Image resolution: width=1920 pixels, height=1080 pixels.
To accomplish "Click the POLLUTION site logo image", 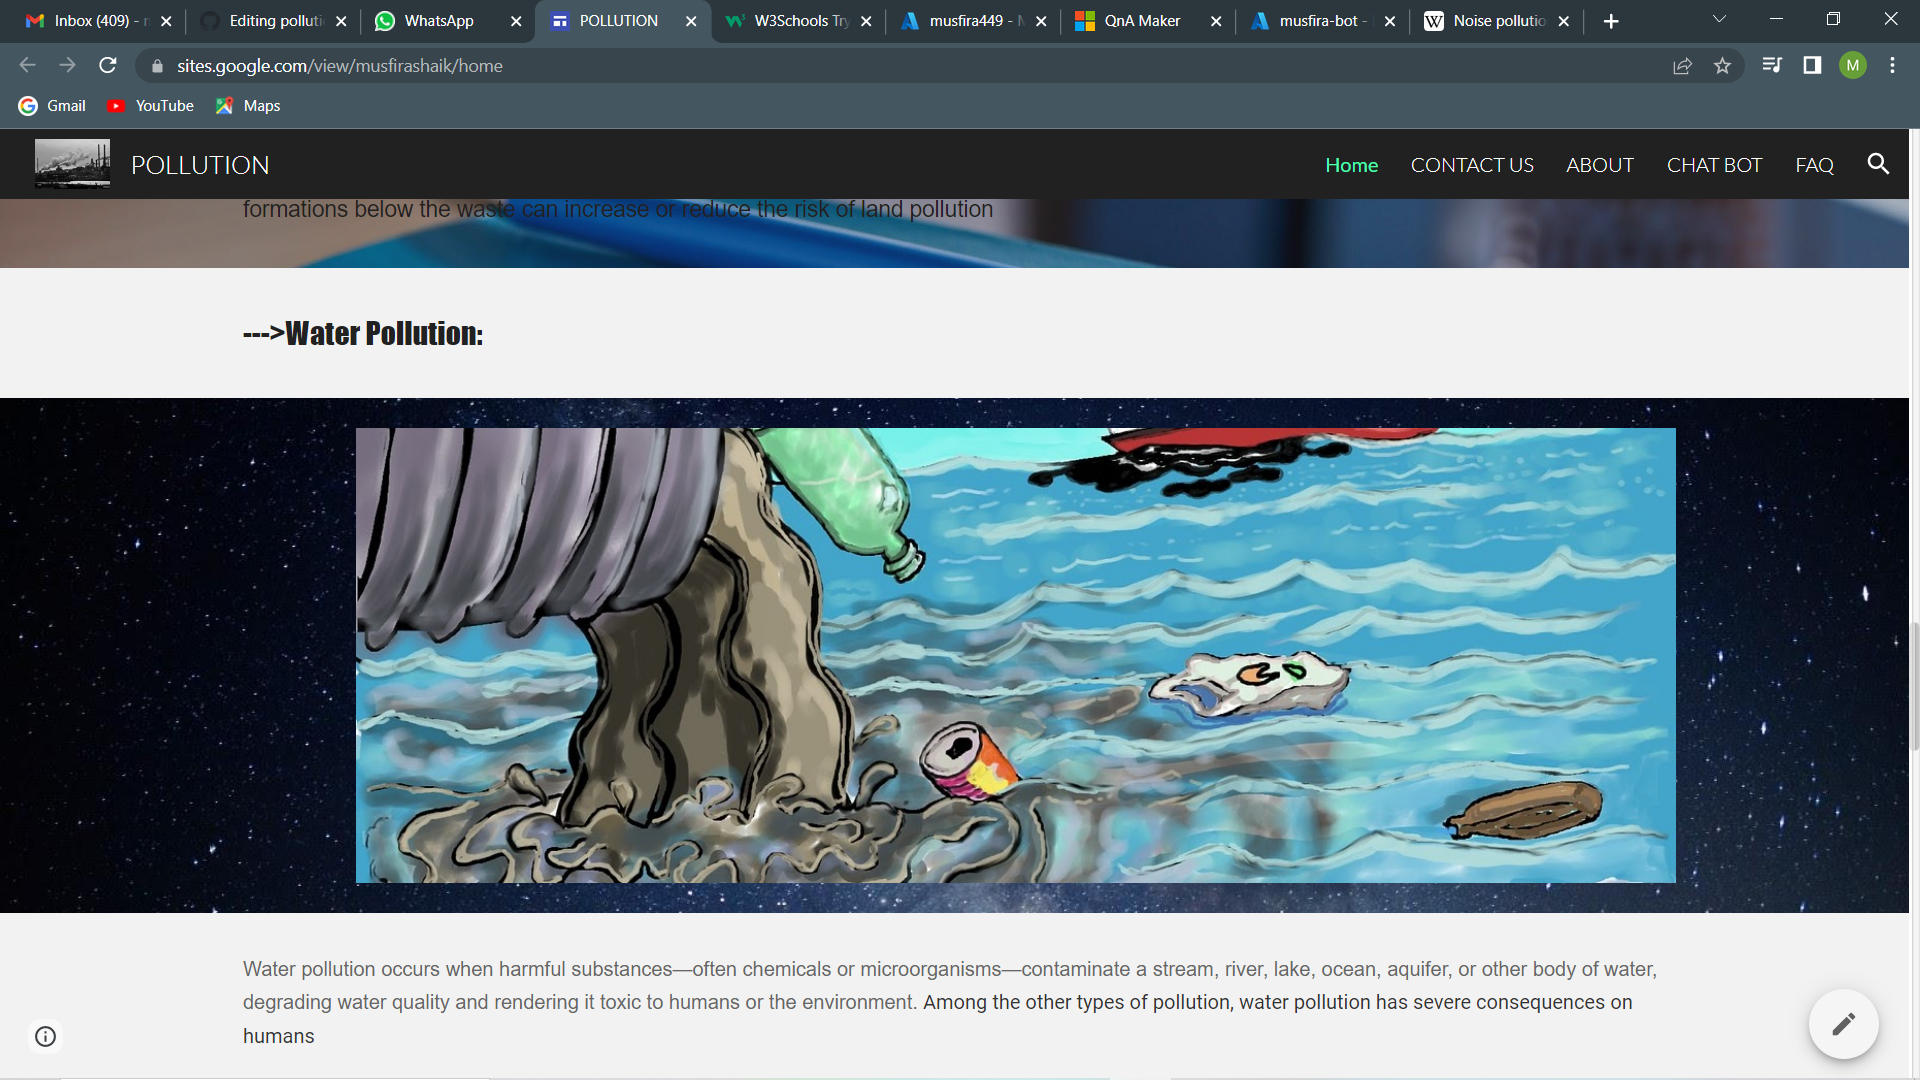I will tap(72, 162).
